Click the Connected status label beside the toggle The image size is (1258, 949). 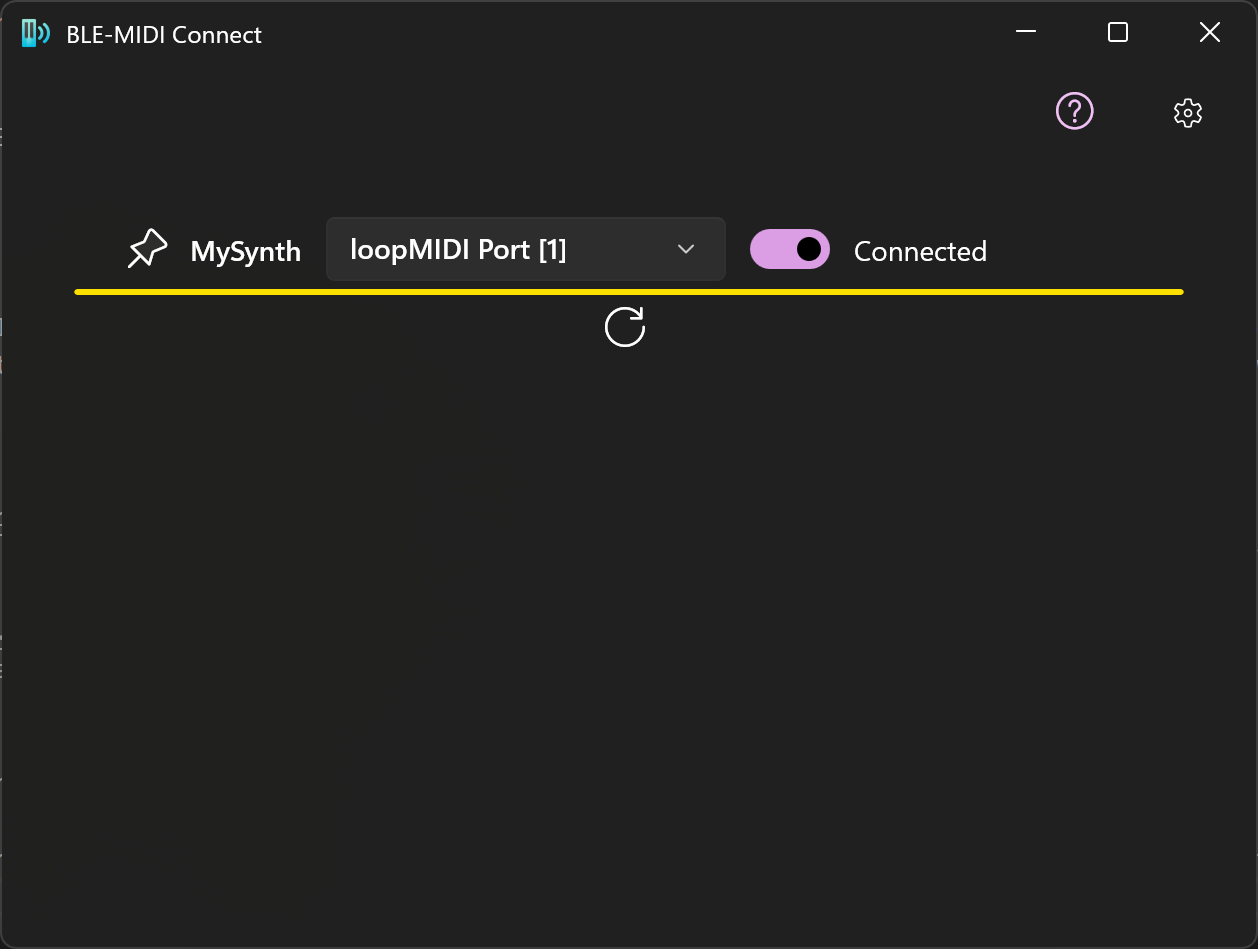920,251
